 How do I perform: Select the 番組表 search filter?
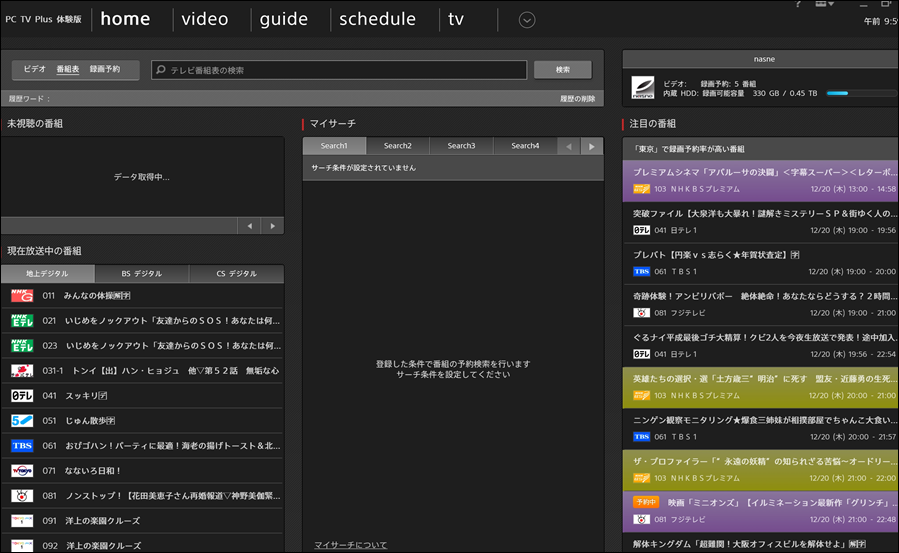[68, 69]
